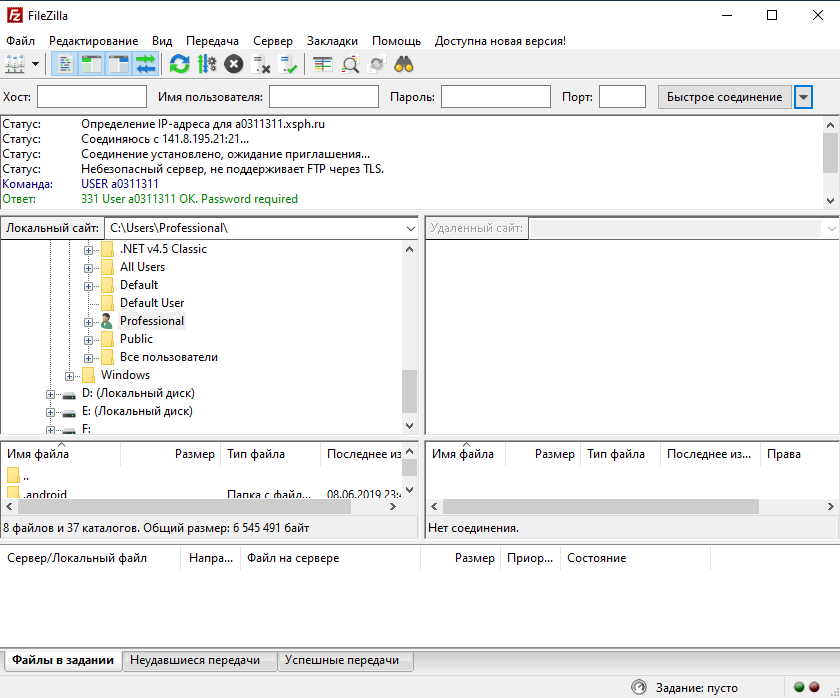Toggle the transfer queue display

145,65
